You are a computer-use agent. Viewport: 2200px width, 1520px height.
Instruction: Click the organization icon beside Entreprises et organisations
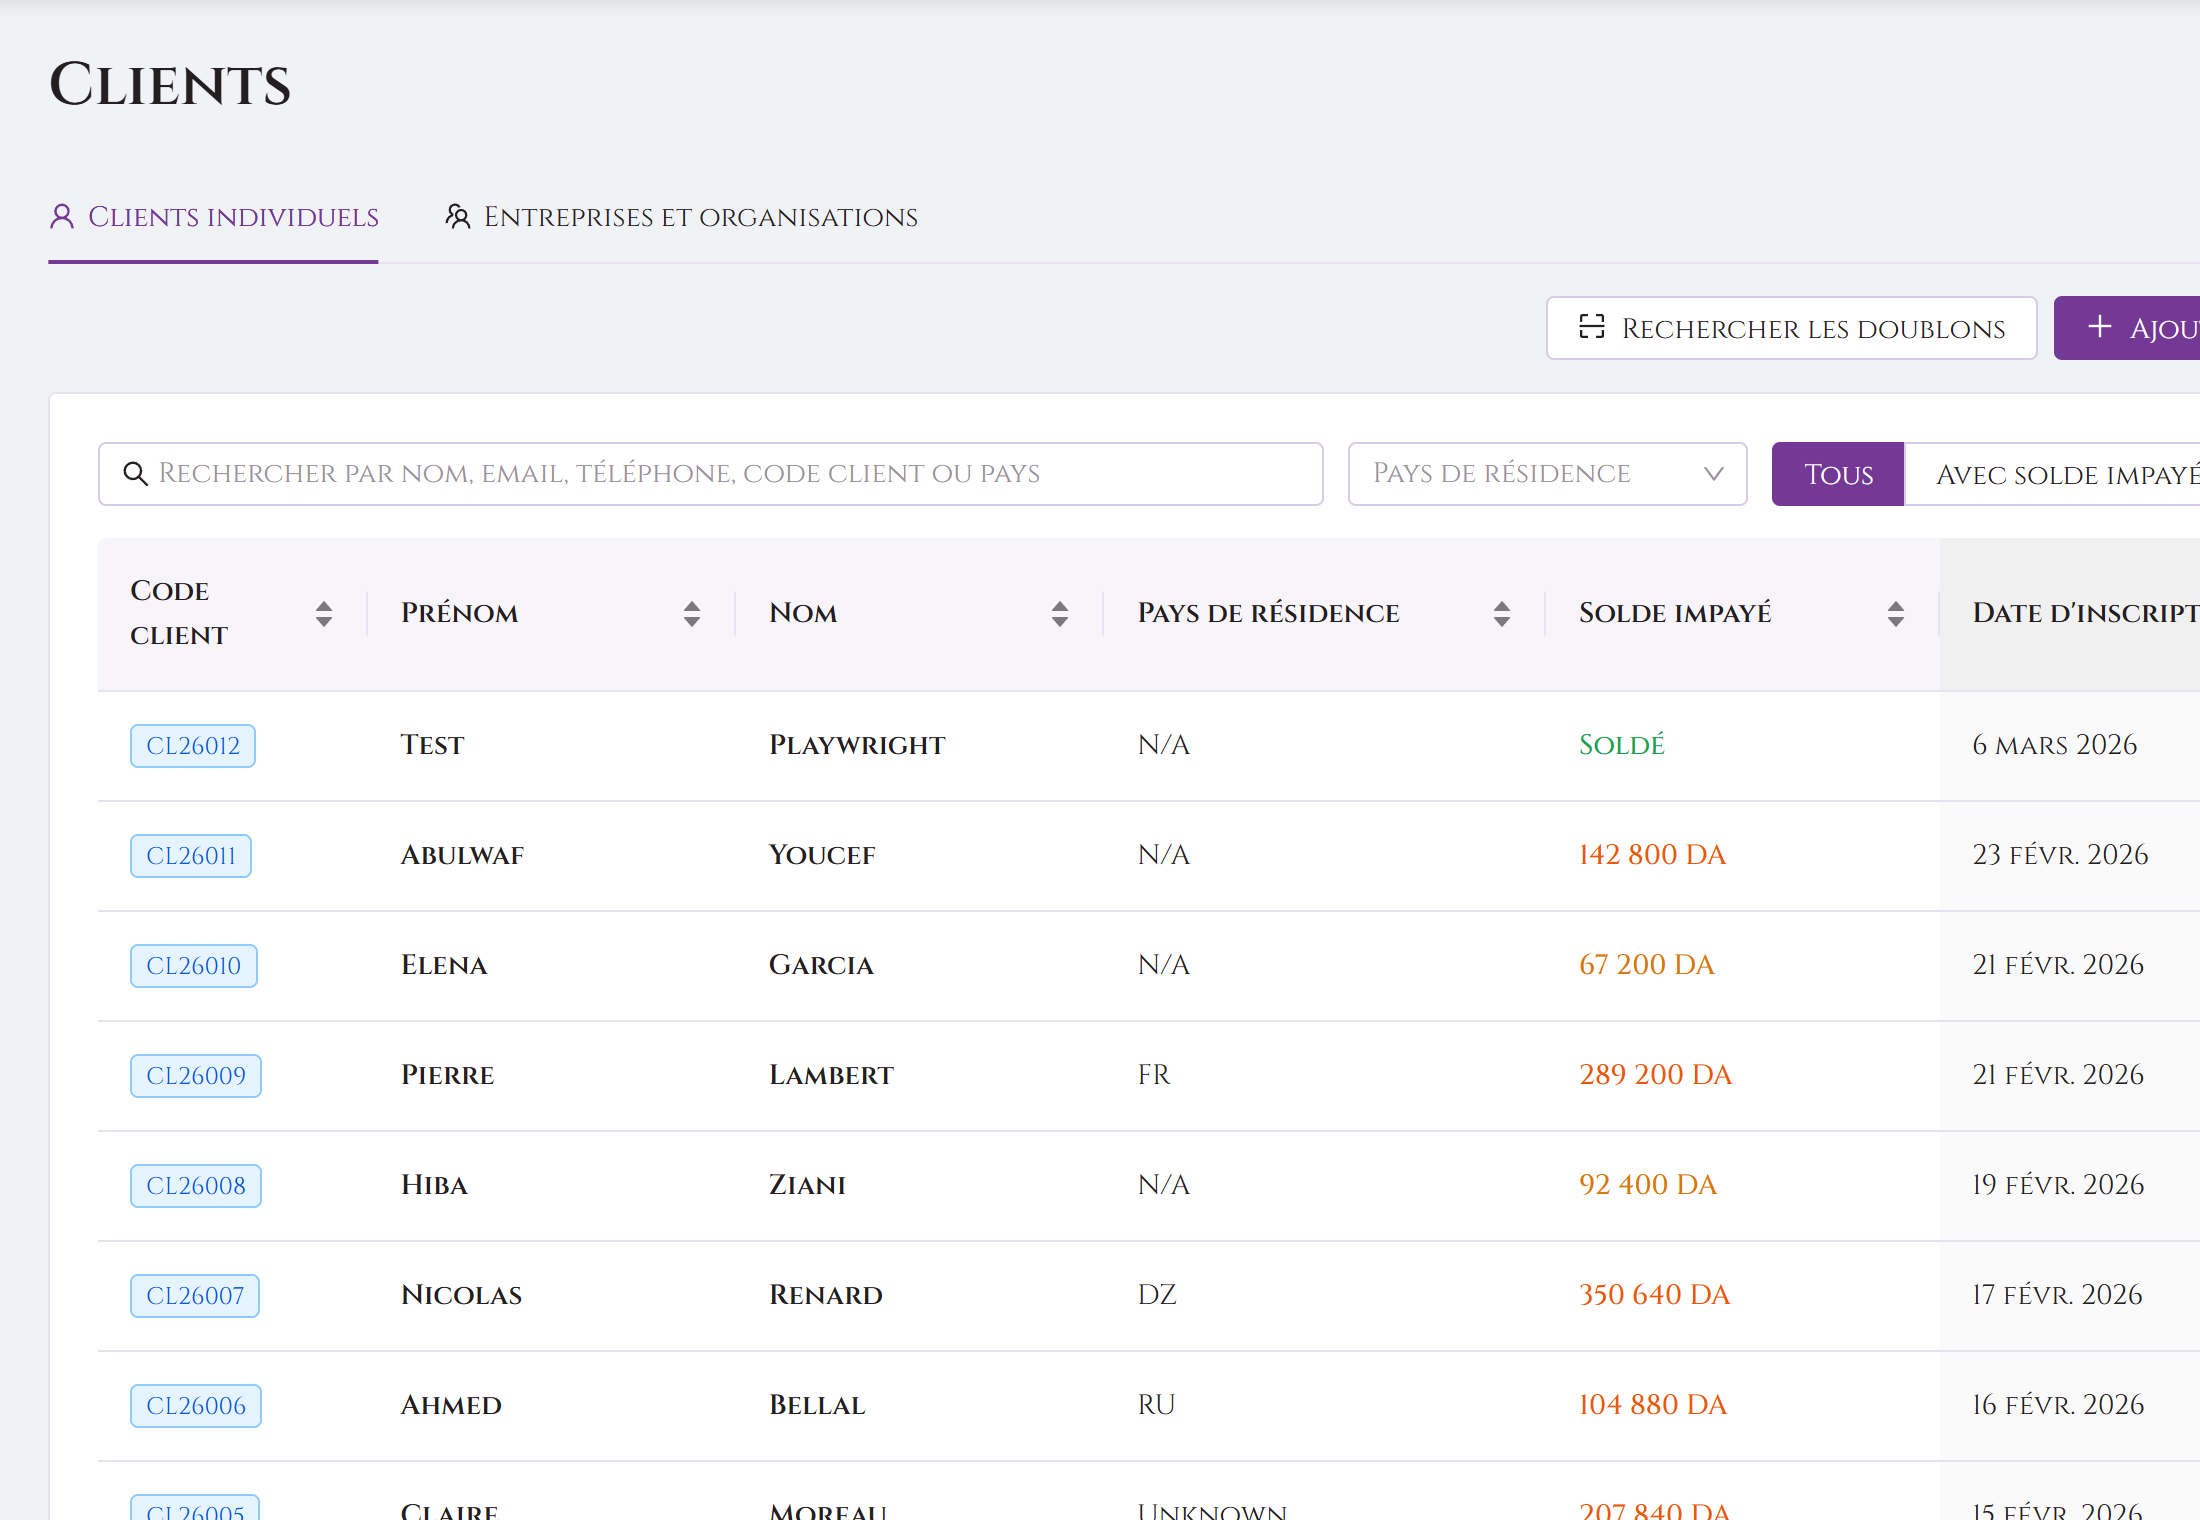(458, 216)
